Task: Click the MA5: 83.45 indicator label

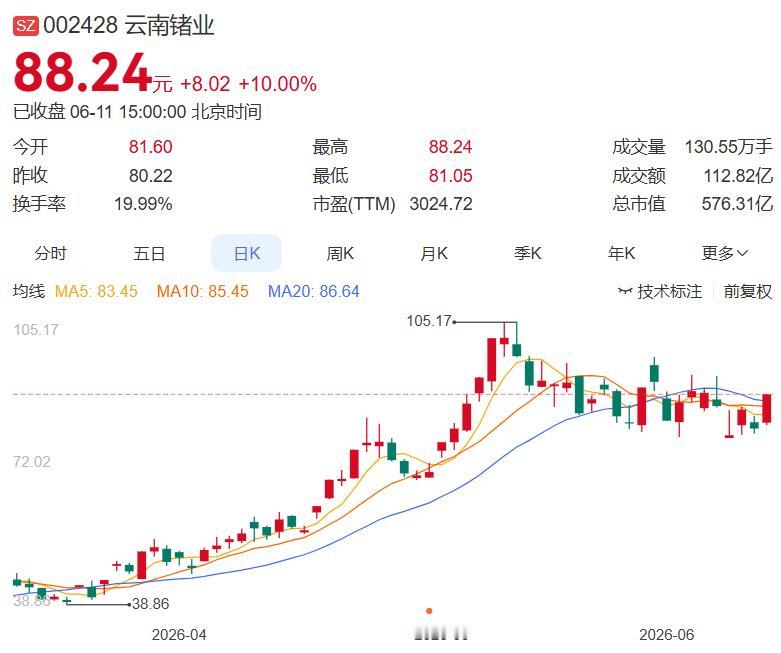Action: pos(96,291)
